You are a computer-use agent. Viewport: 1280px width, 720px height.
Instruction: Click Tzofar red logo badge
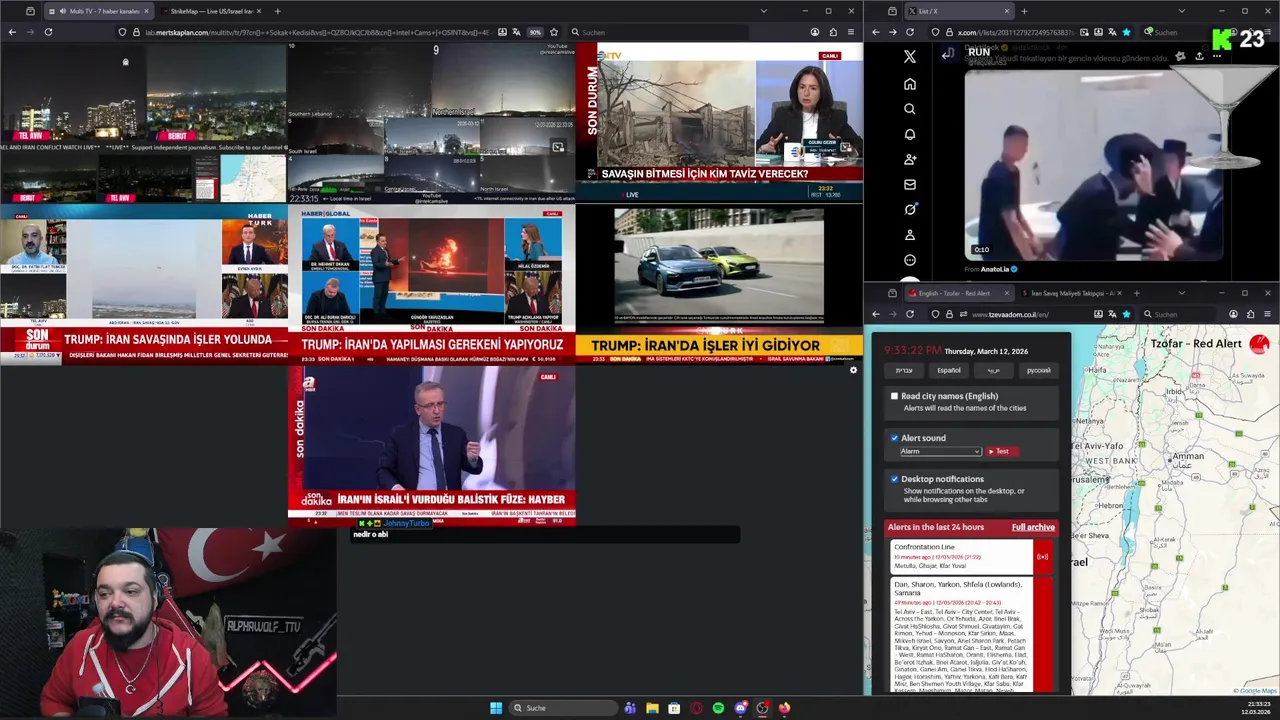click(1259, 344)
